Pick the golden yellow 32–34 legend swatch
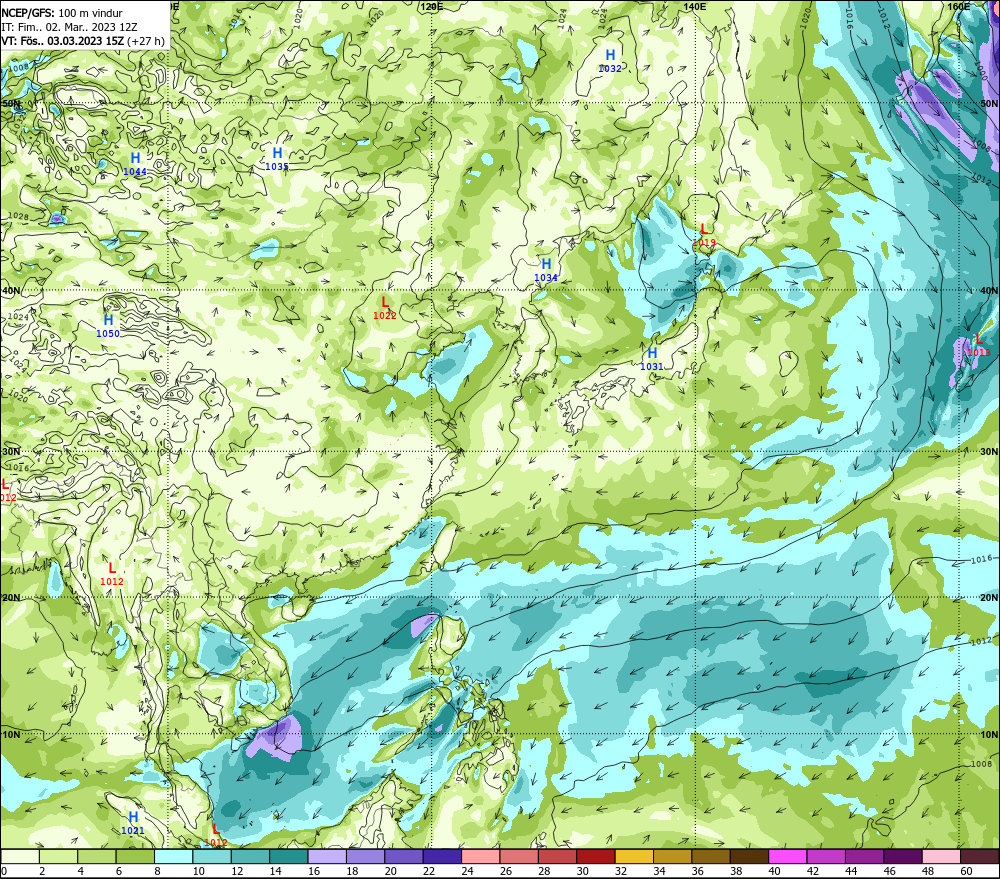The height and width of the screenshot is (879, 1000). coord(634,857)
